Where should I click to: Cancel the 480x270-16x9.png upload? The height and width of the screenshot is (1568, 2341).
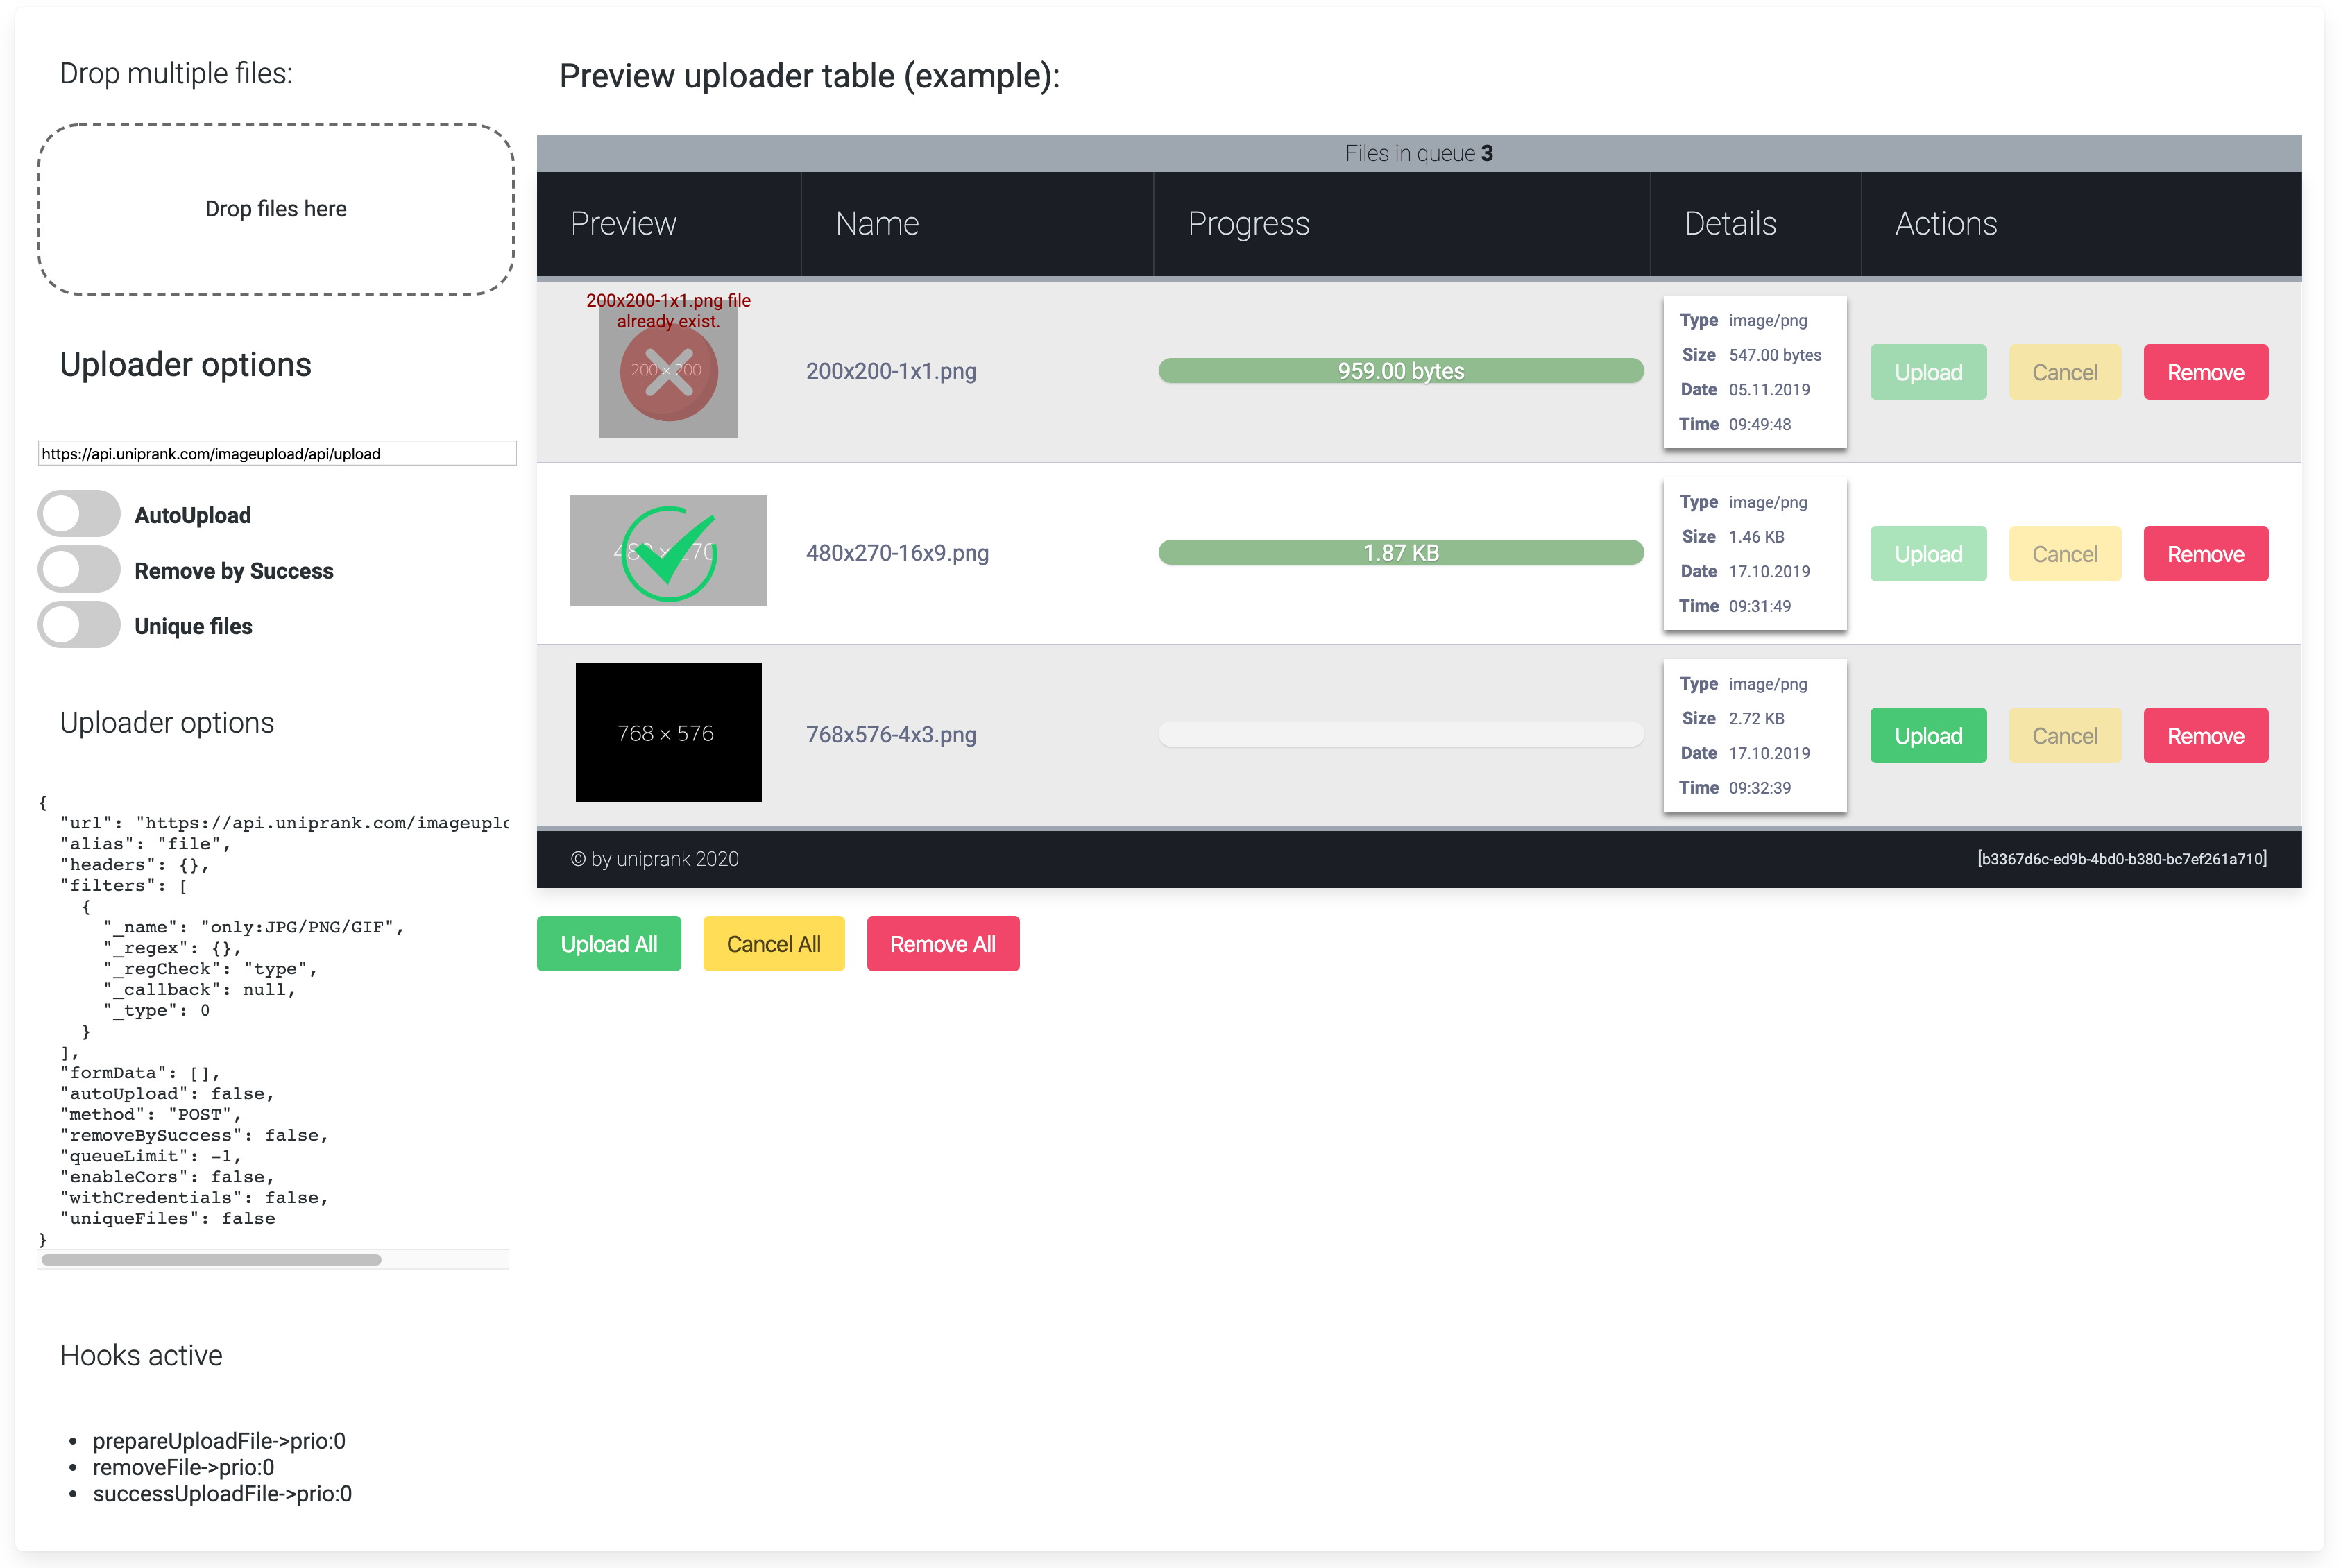[2064, 553]
